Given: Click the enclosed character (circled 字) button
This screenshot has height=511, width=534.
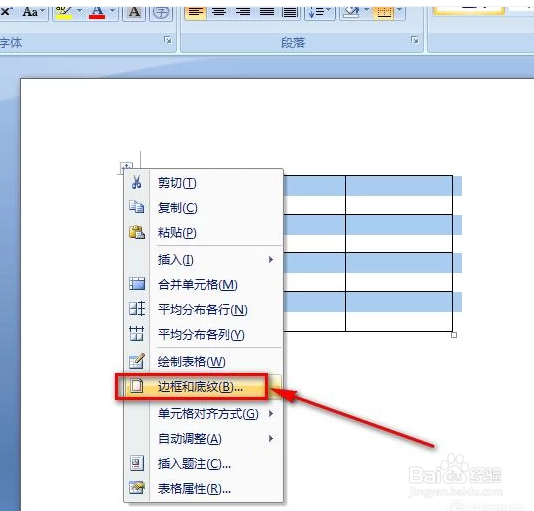Looking at the screenshot, I should point(161,13).
